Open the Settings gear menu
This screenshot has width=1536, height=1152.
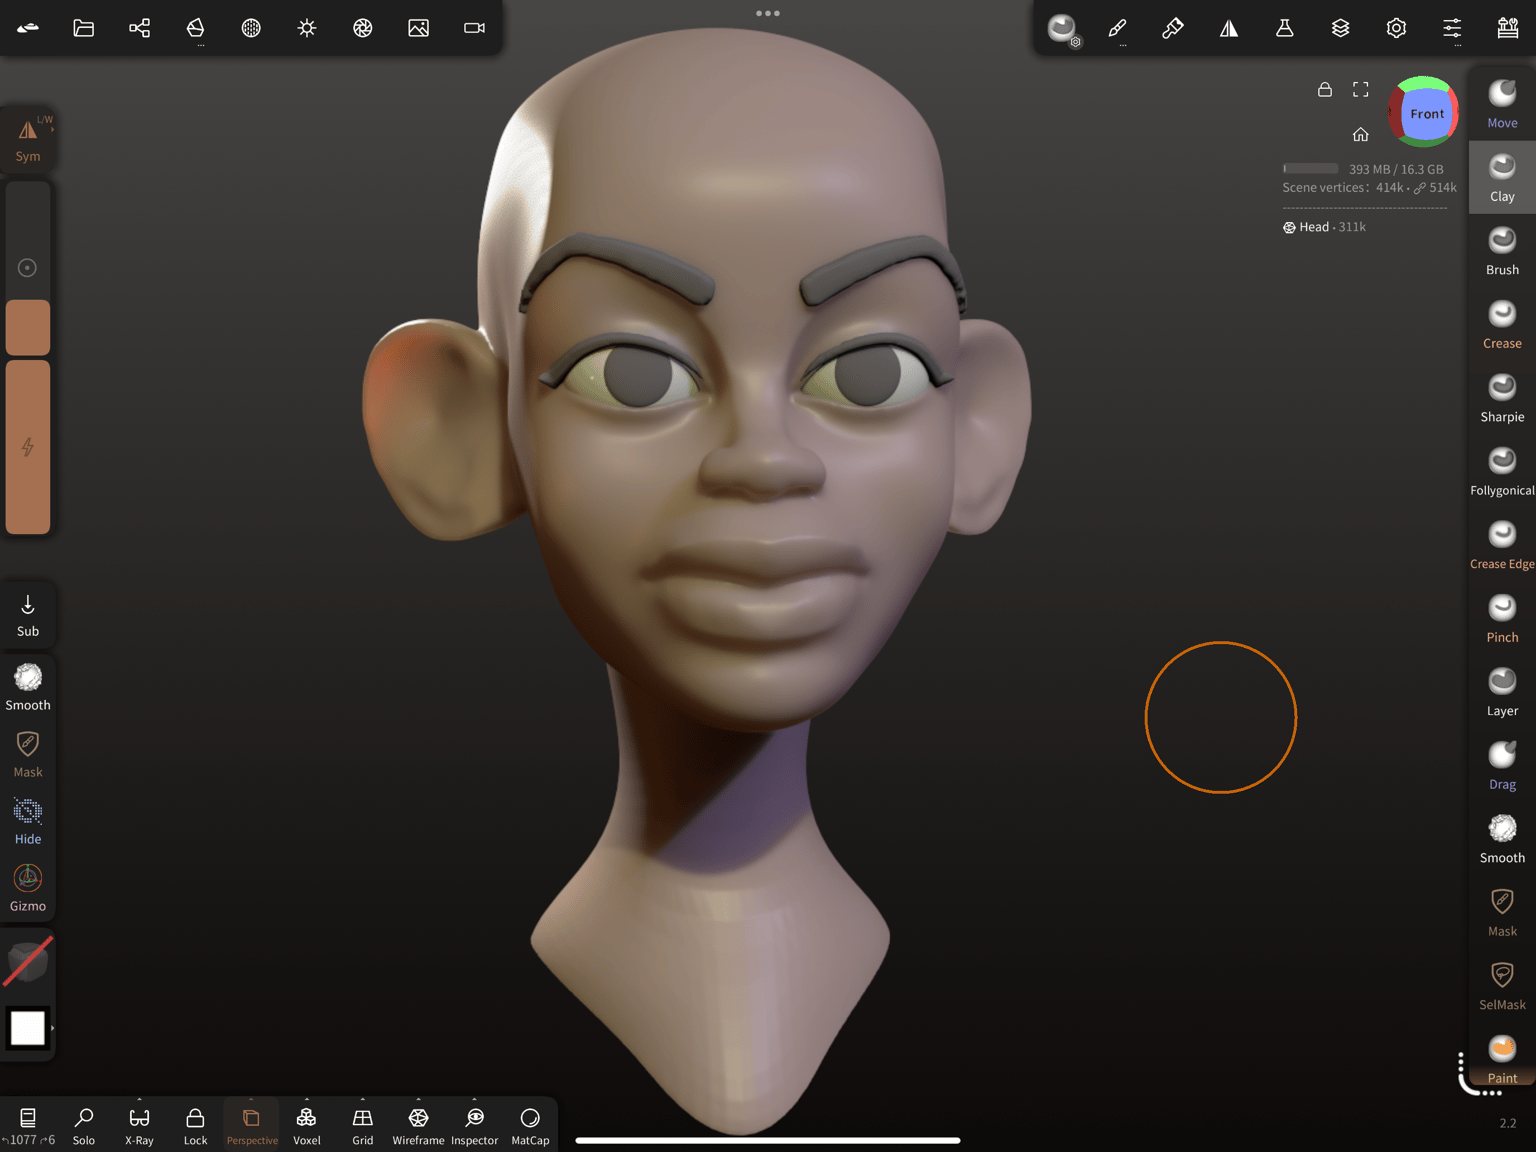tap(1397, 28)
